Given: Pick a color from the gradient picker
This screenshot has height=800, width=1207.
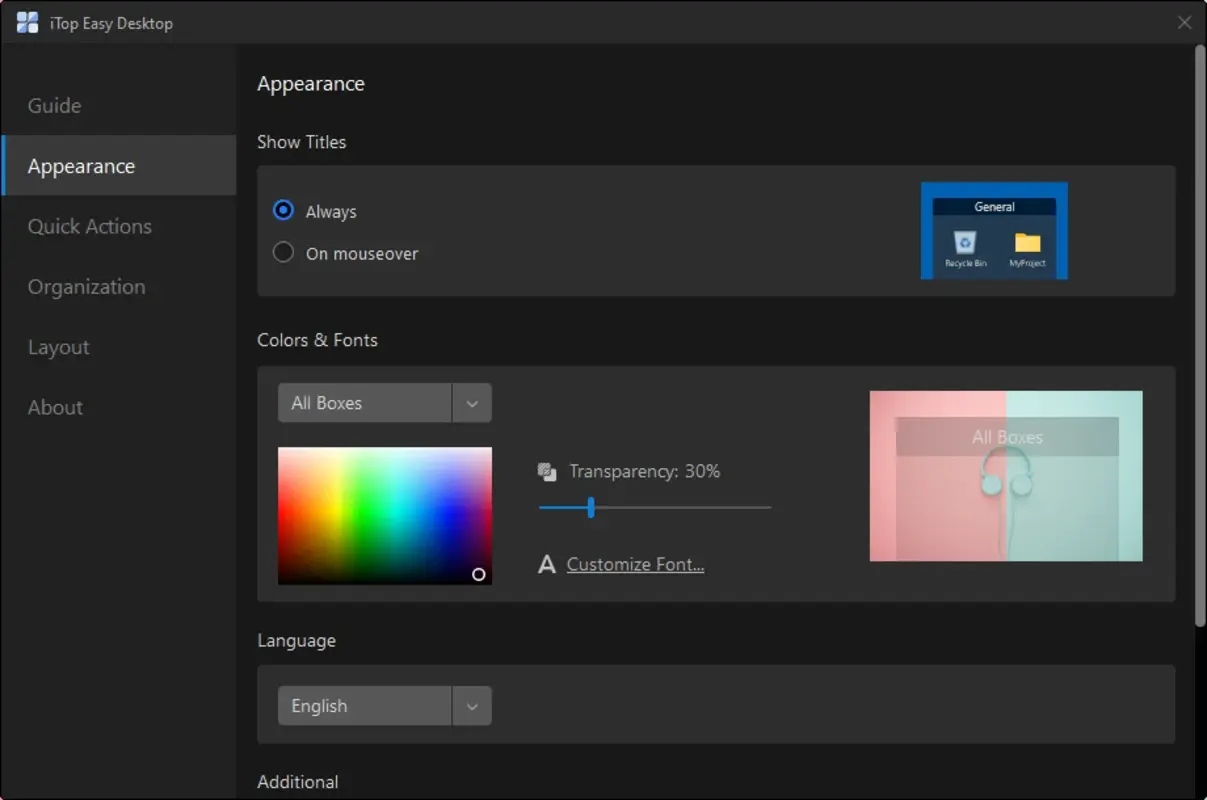Looking at the screenshot, I should (x=385, y=515).
